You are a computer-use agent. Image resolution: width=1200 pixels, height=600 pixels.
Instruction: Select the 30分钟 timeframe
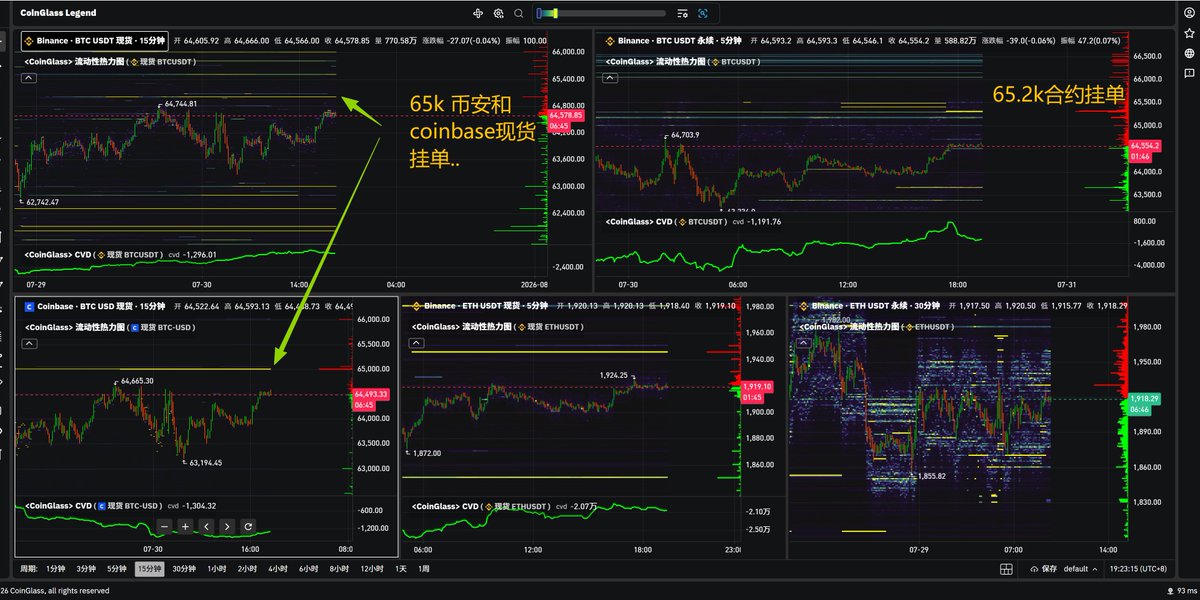tap(184, 569)
